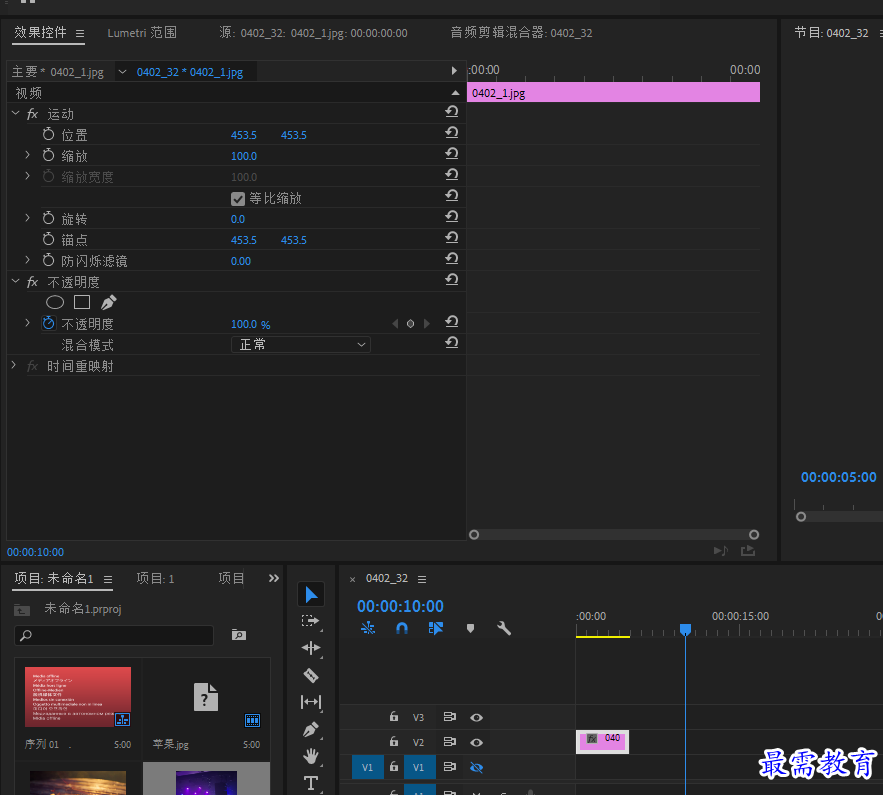The height and width of the screenshot is (795, 883).
Task: Collapse the 运动 effect group
Action: [x=16, y=114]
